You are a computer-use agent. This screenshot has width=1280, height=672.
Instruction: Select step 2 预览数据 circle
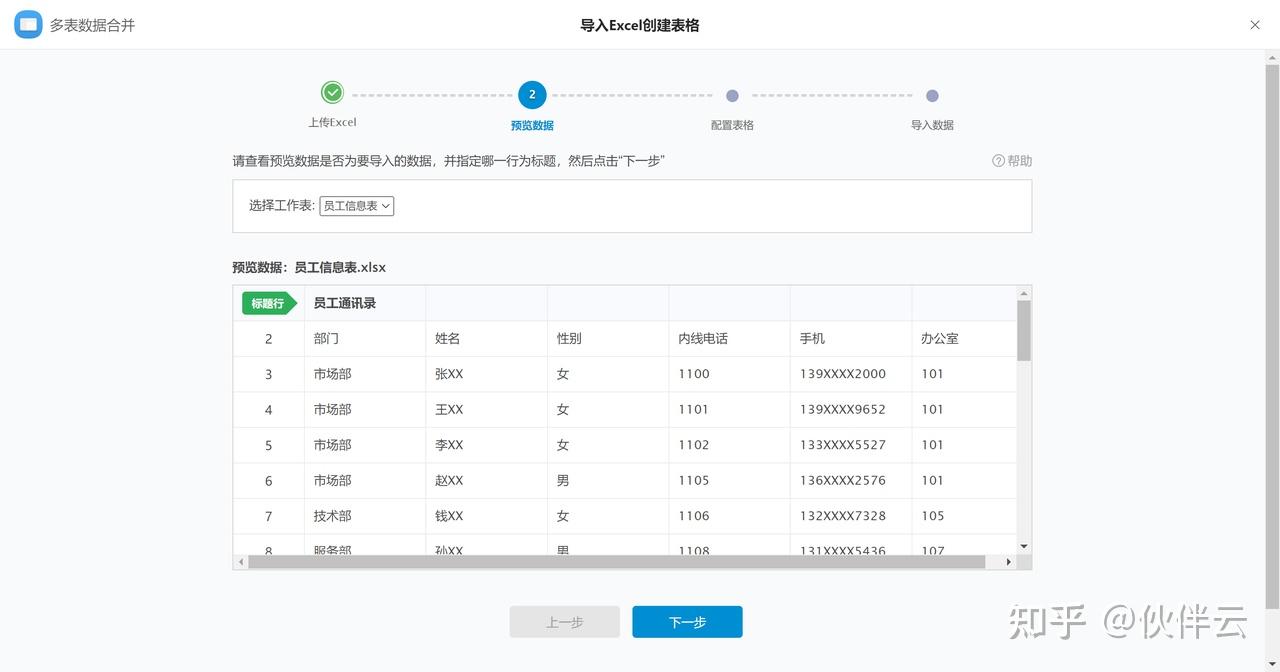[x=532, y=95]
